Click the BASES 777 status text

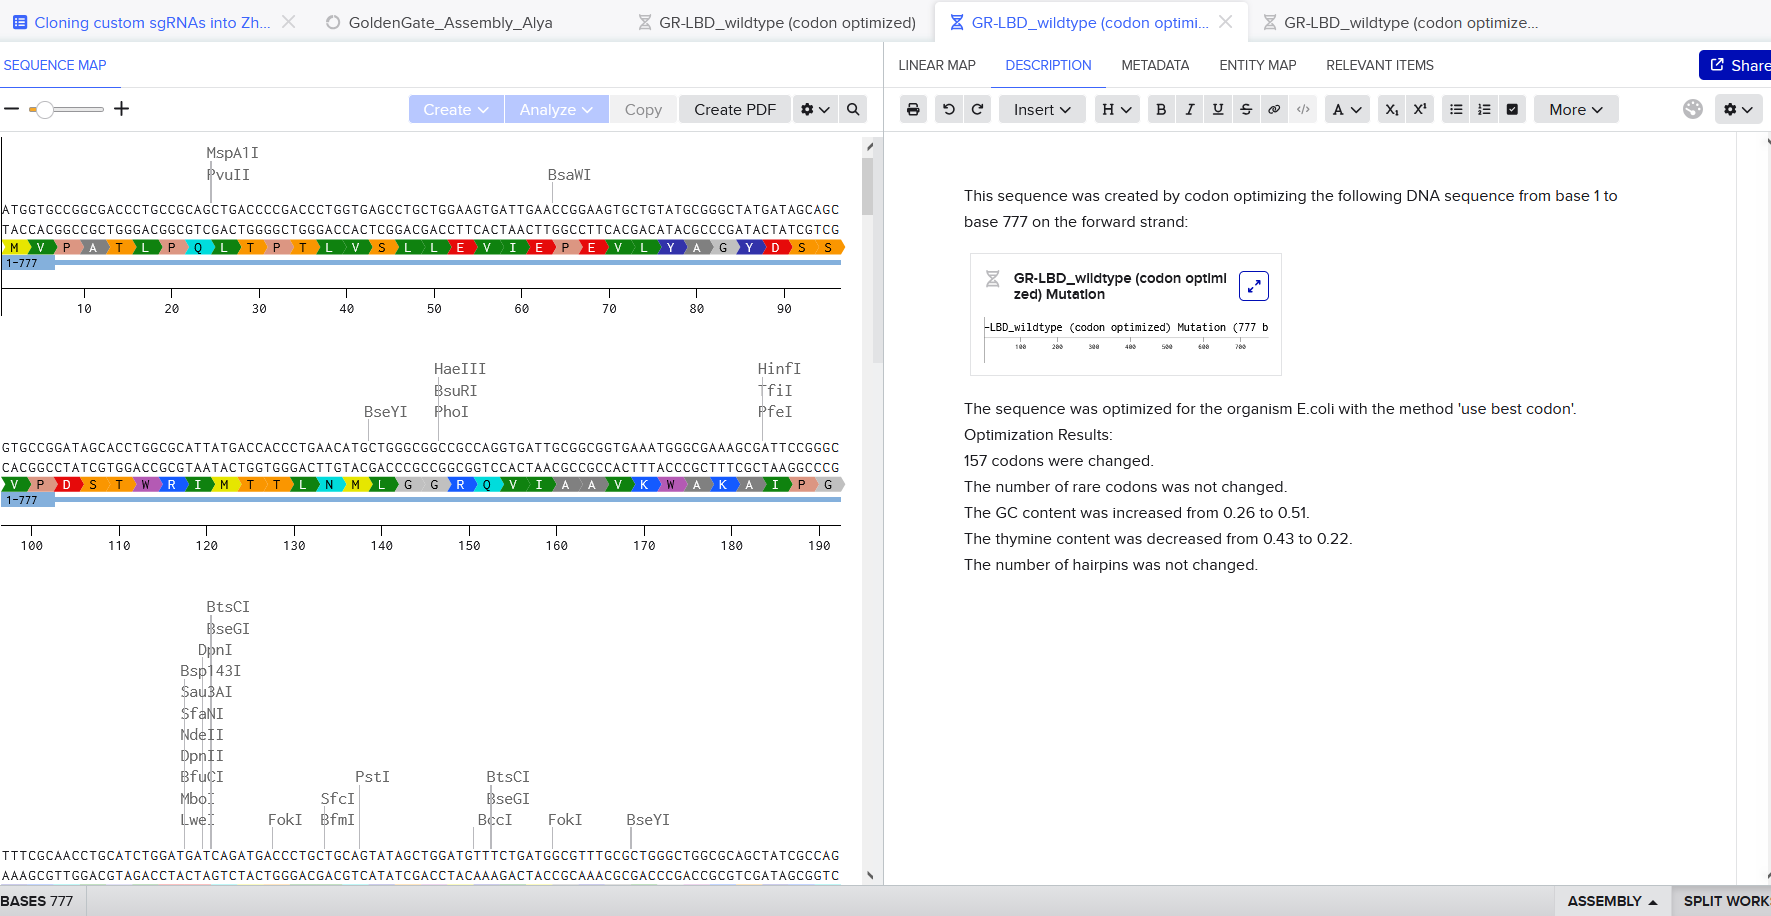37,901
